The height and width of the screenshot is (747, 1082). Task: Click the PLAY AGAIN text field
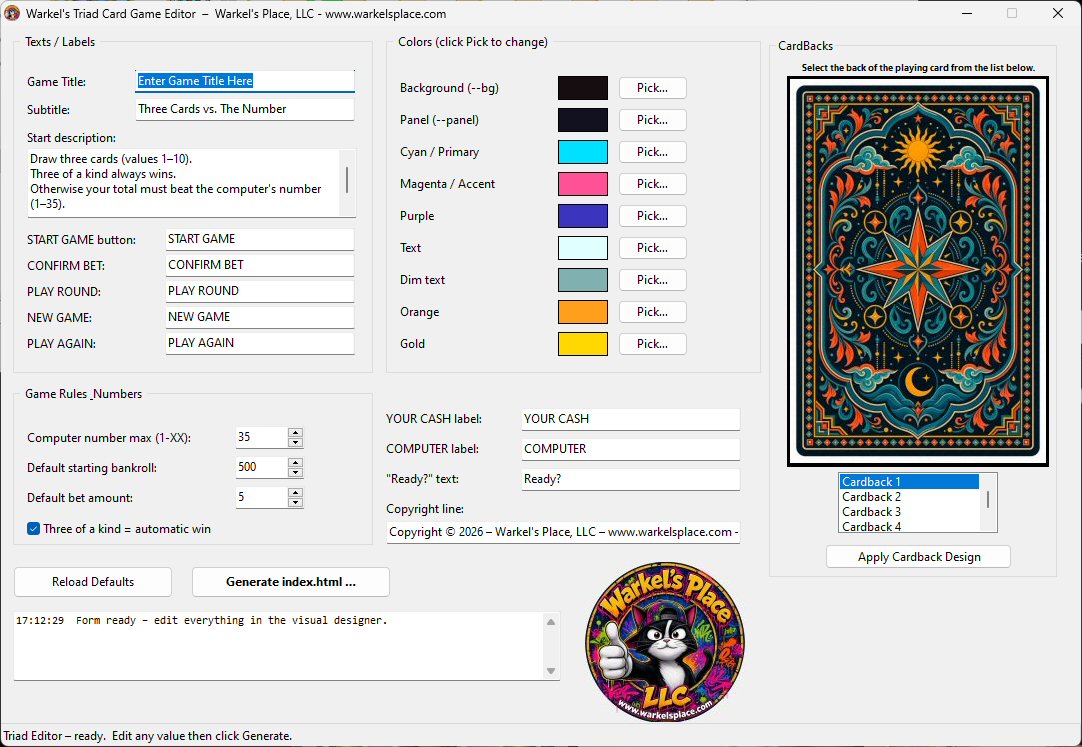(x=259, y=343)
